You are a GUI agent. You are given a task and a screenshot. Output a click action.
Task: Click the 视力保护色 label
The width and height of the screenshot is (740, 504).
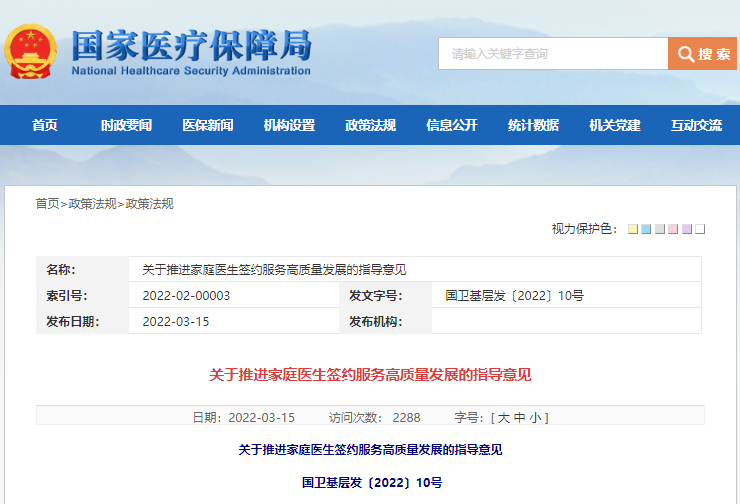(x=584, y=229)
